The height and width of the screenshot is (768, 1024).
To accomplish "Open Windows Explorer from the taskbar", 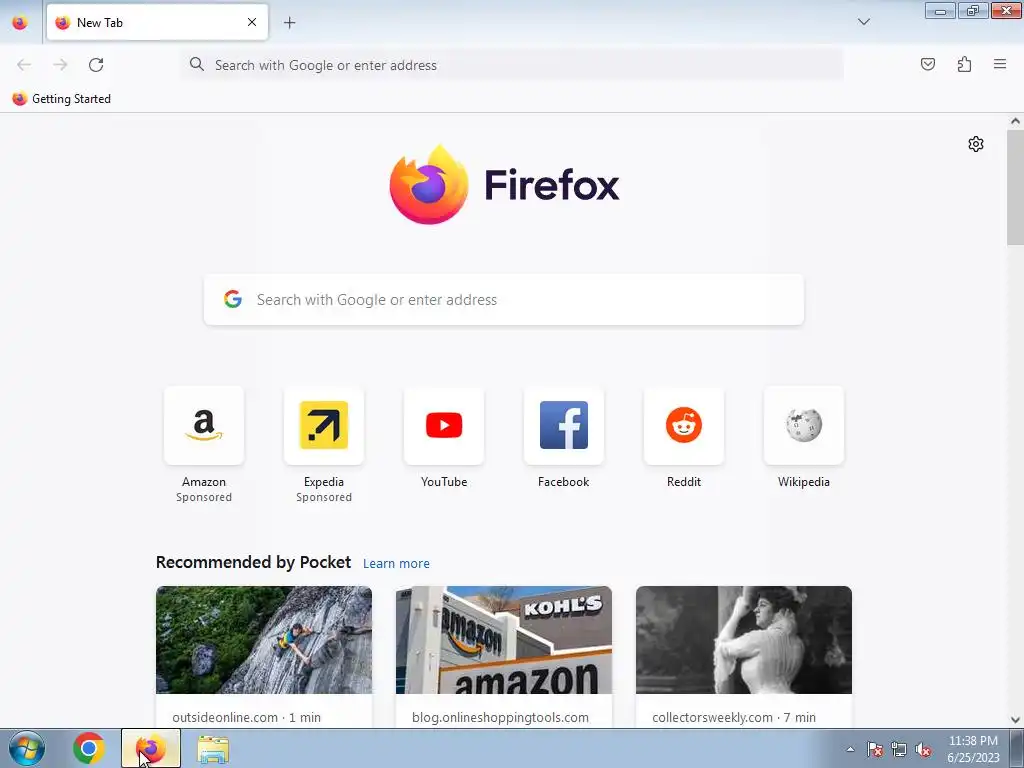I will [213, 749].
